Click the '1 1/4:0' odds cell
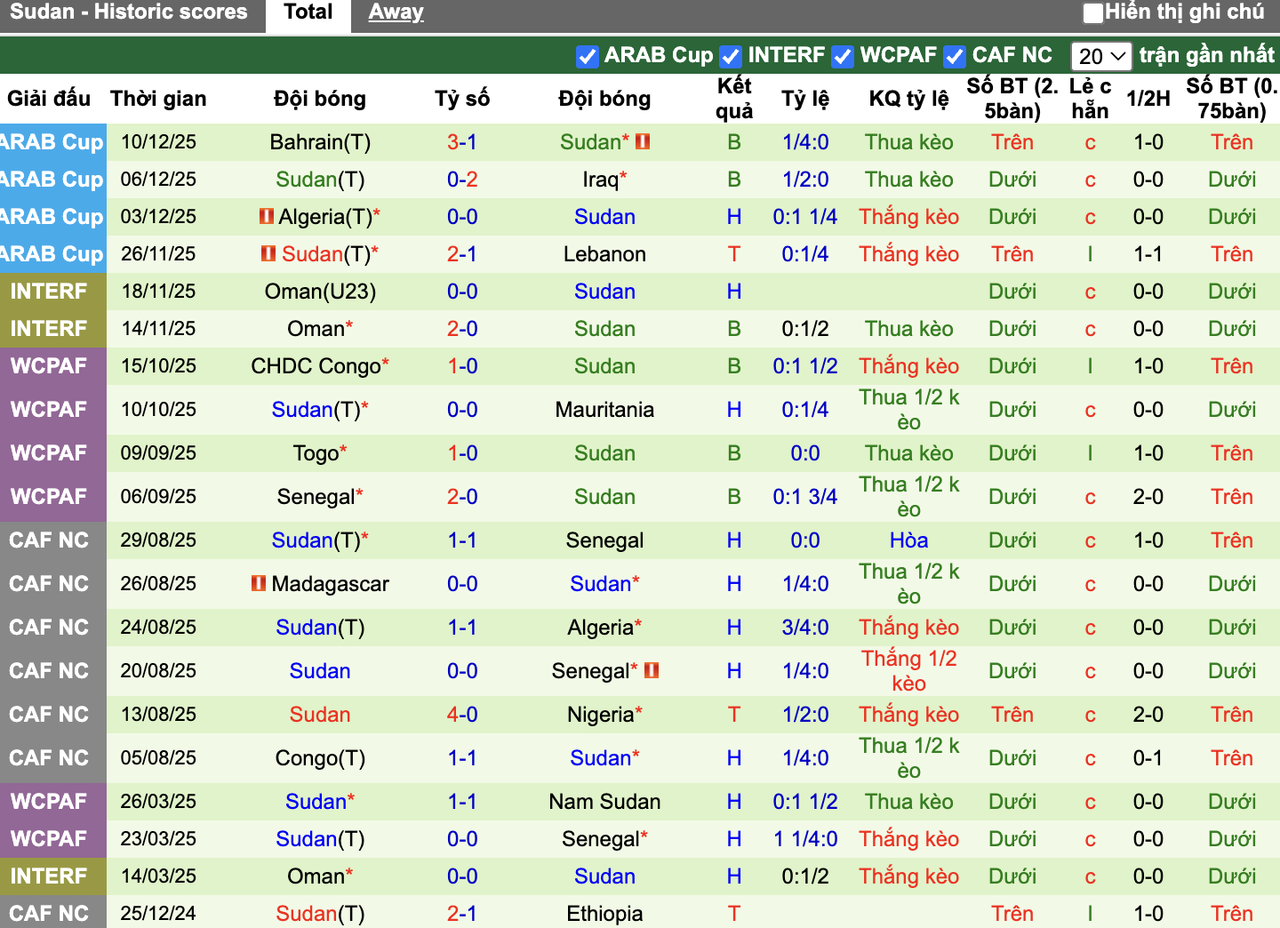Viewport: 1280px width, 928px height. click(x=805, y=839)
